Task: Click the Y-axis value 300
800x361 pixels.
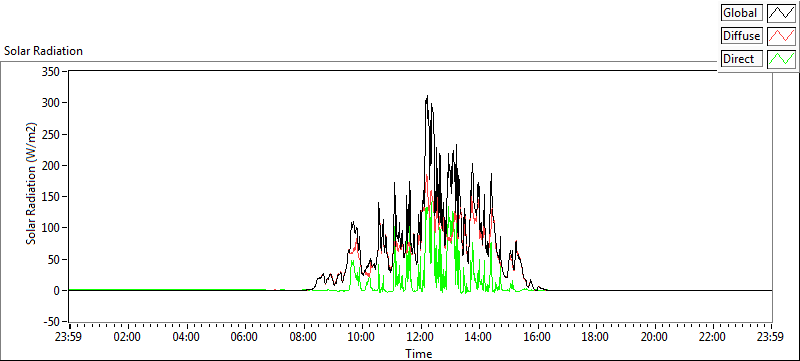Action: click(52, 103)
